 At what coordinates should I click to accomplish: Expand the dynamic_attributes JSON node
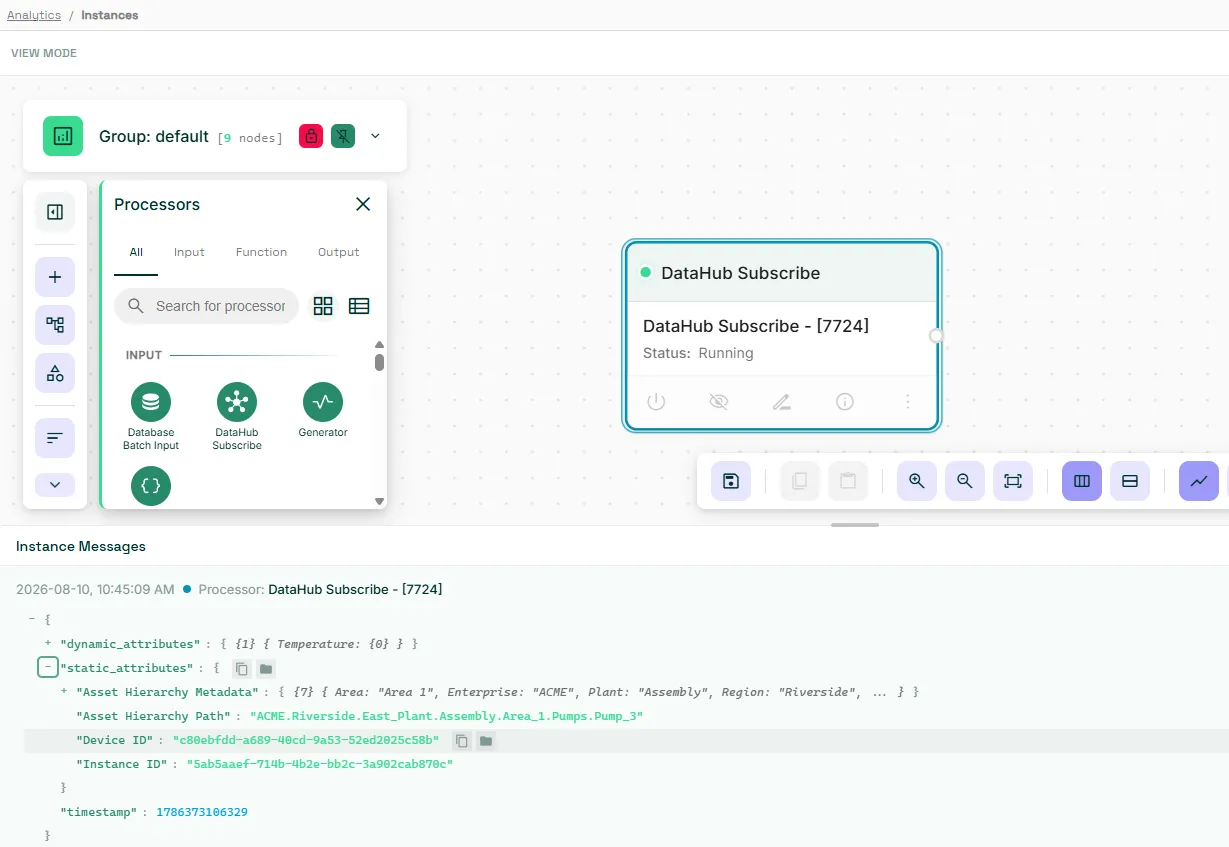click(48, 643)
